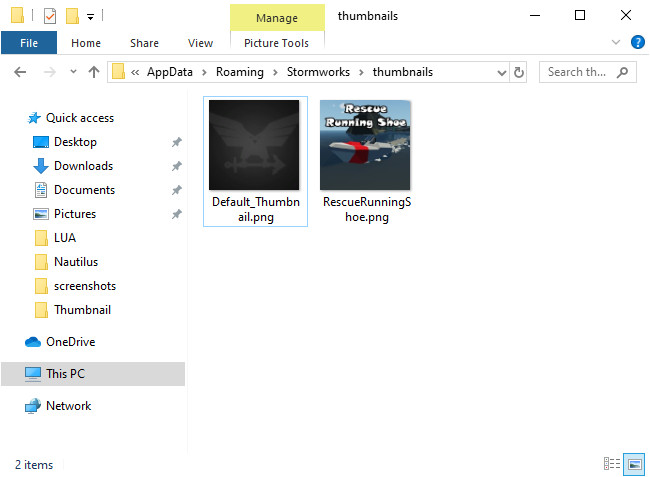This screenshot has height=477, width=650.
Task: Expand the chevron after Roaming breadcrumb
Action: pos(275,73)
